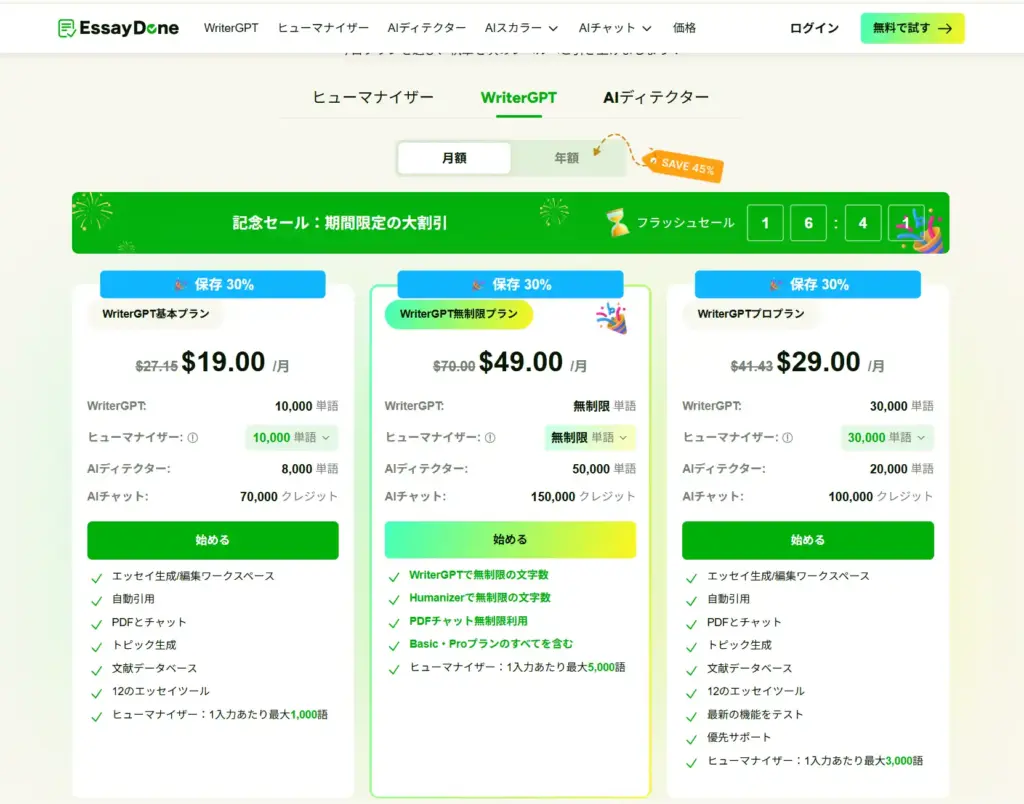Click 始める button for WriterGPT基本プラン
This screenshot has width=1024, height=804.
click(212, 540)
